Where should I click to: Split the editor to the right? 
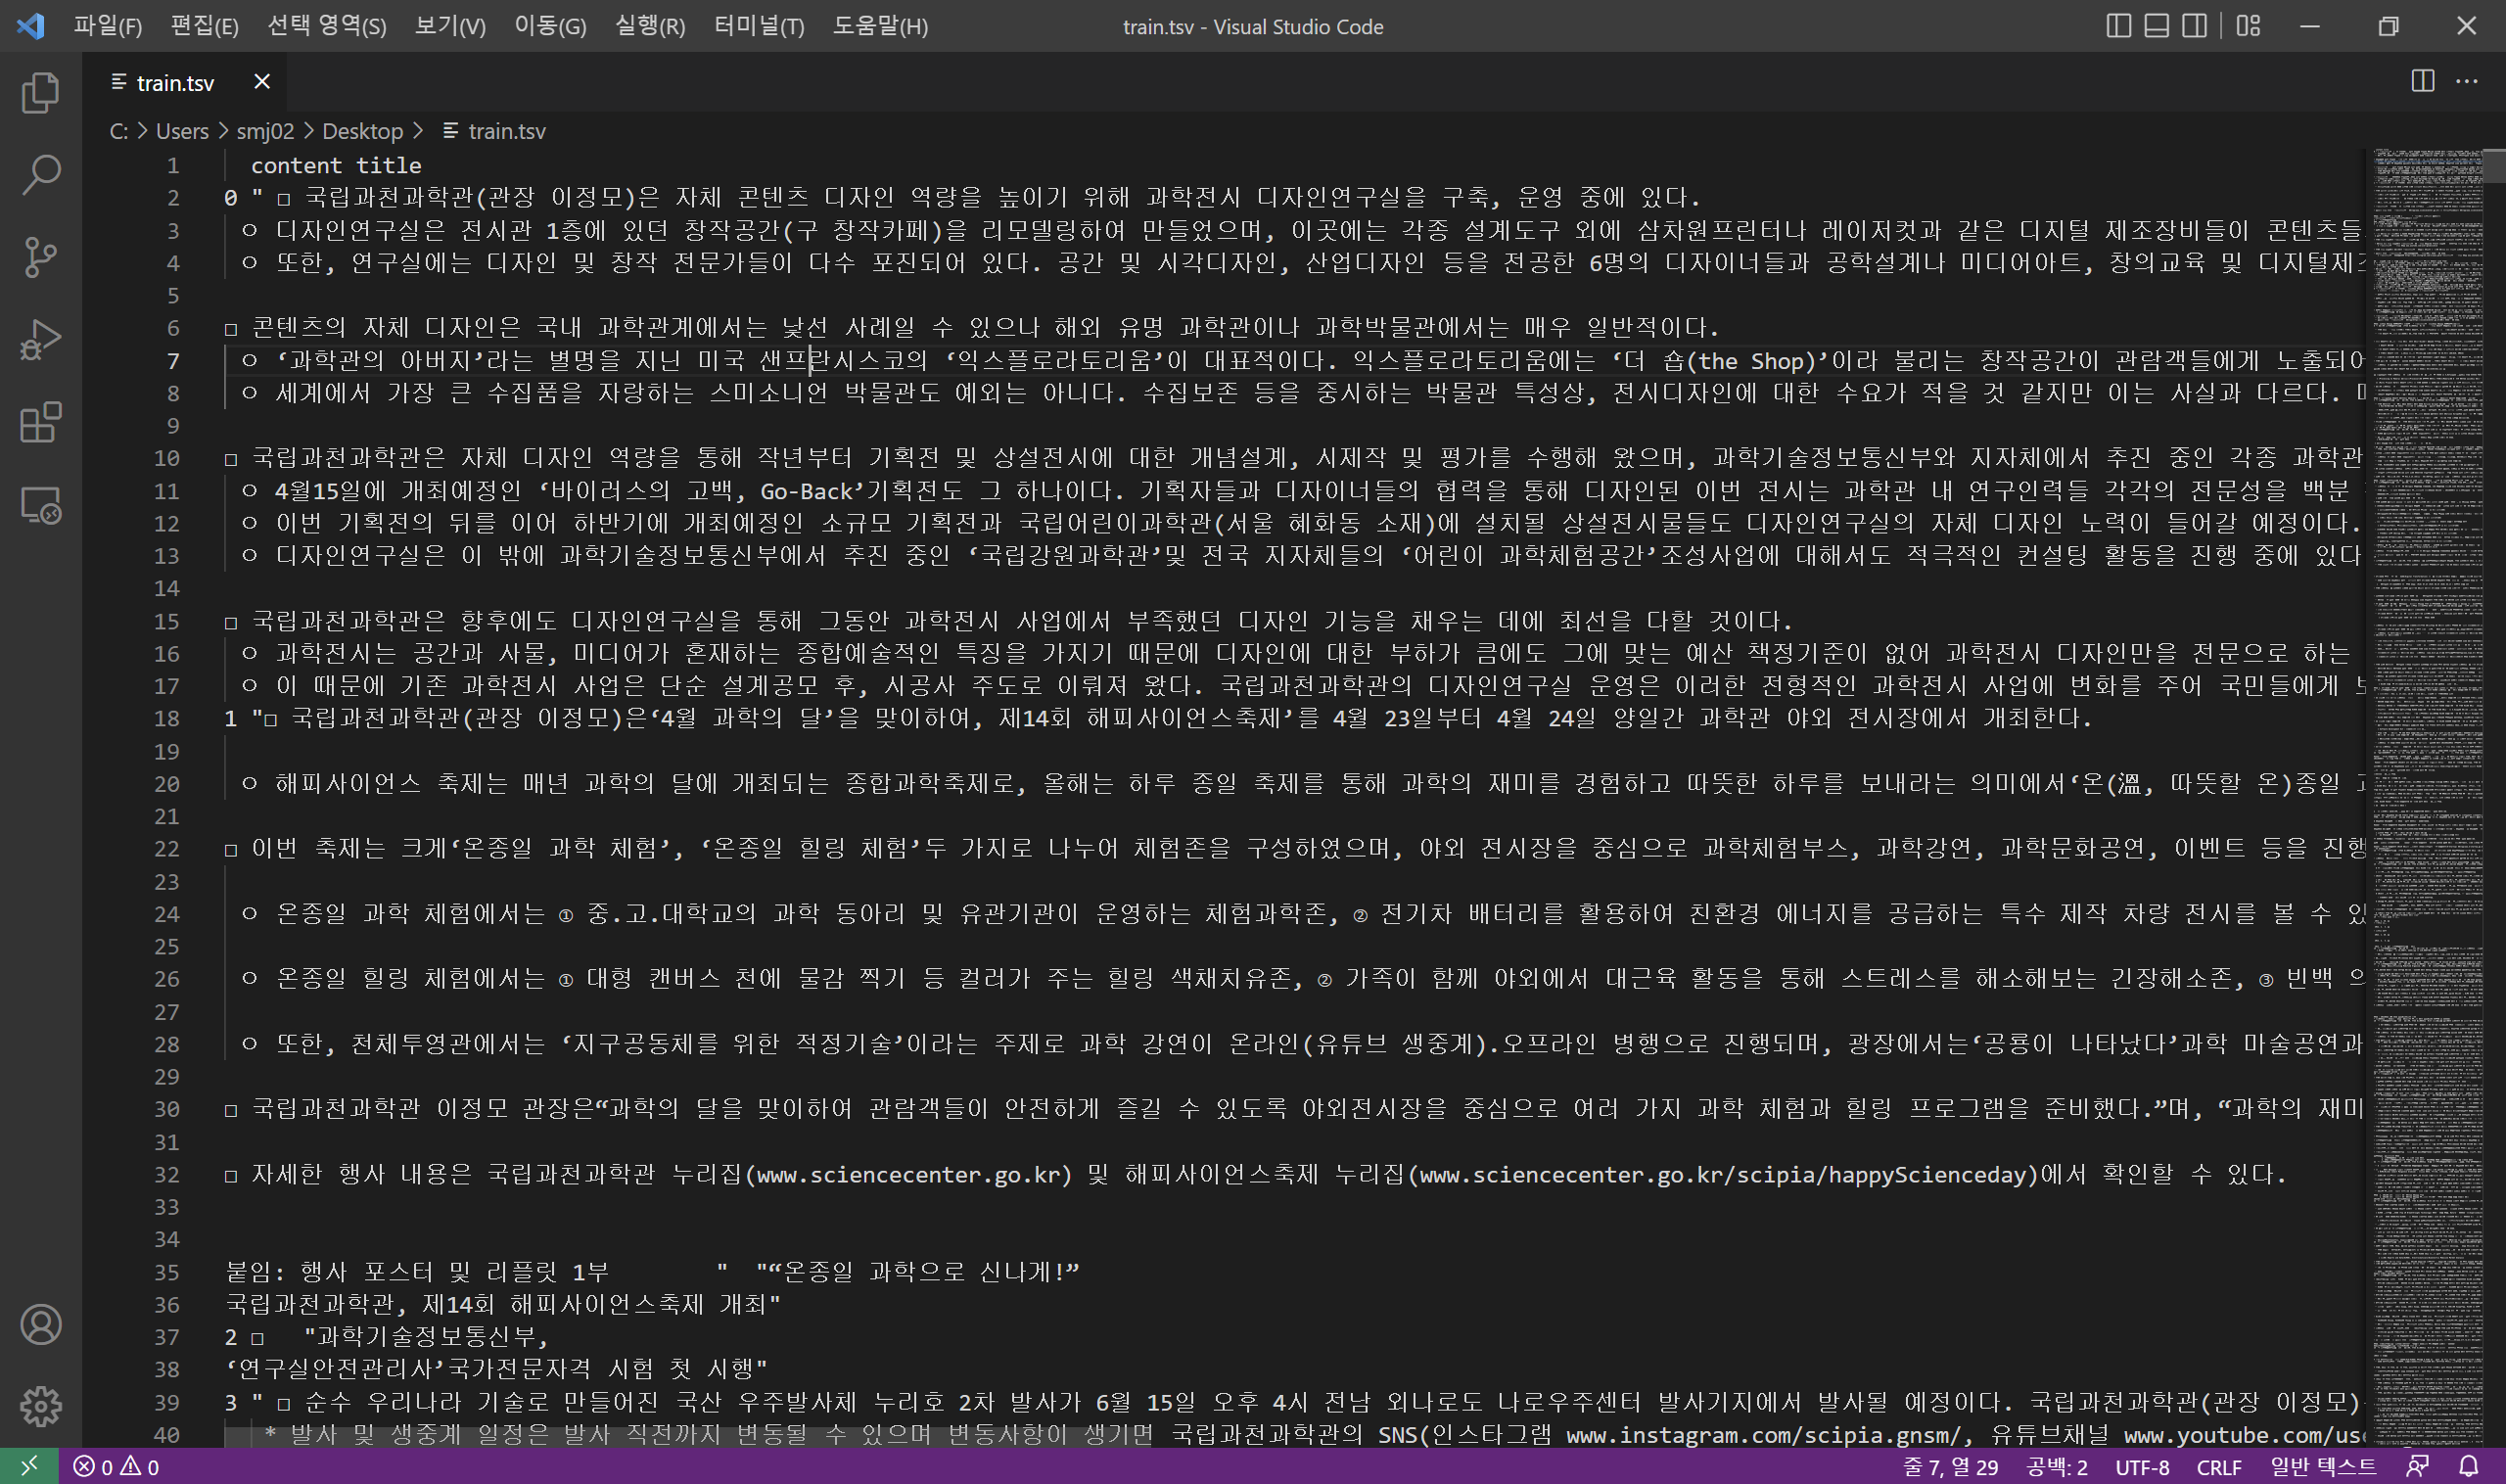click(2422, 82)
